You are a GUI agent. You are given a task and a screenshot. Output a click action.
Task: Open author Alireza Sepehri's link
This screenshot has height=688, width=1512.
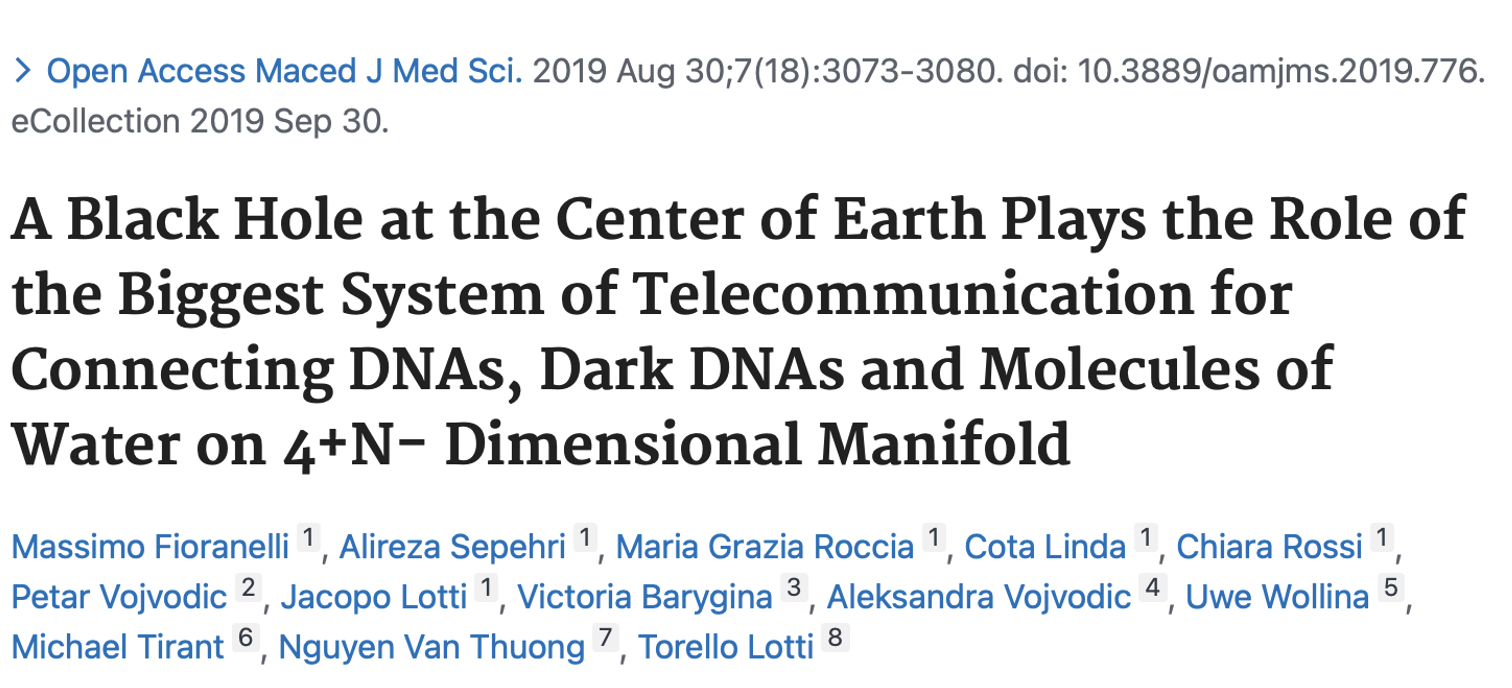[x=452, y=547]
